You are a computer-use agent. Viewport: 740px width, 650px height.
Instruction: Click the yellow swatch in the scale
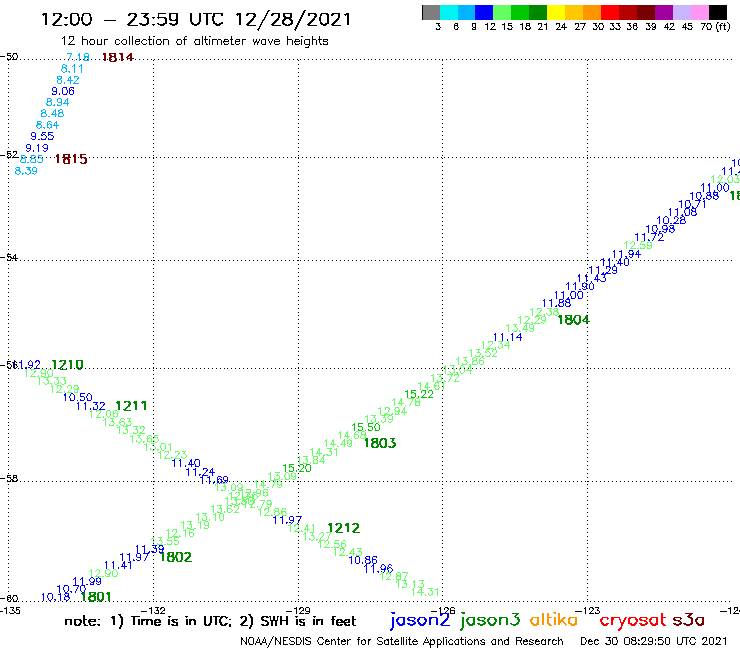point(556,12)
